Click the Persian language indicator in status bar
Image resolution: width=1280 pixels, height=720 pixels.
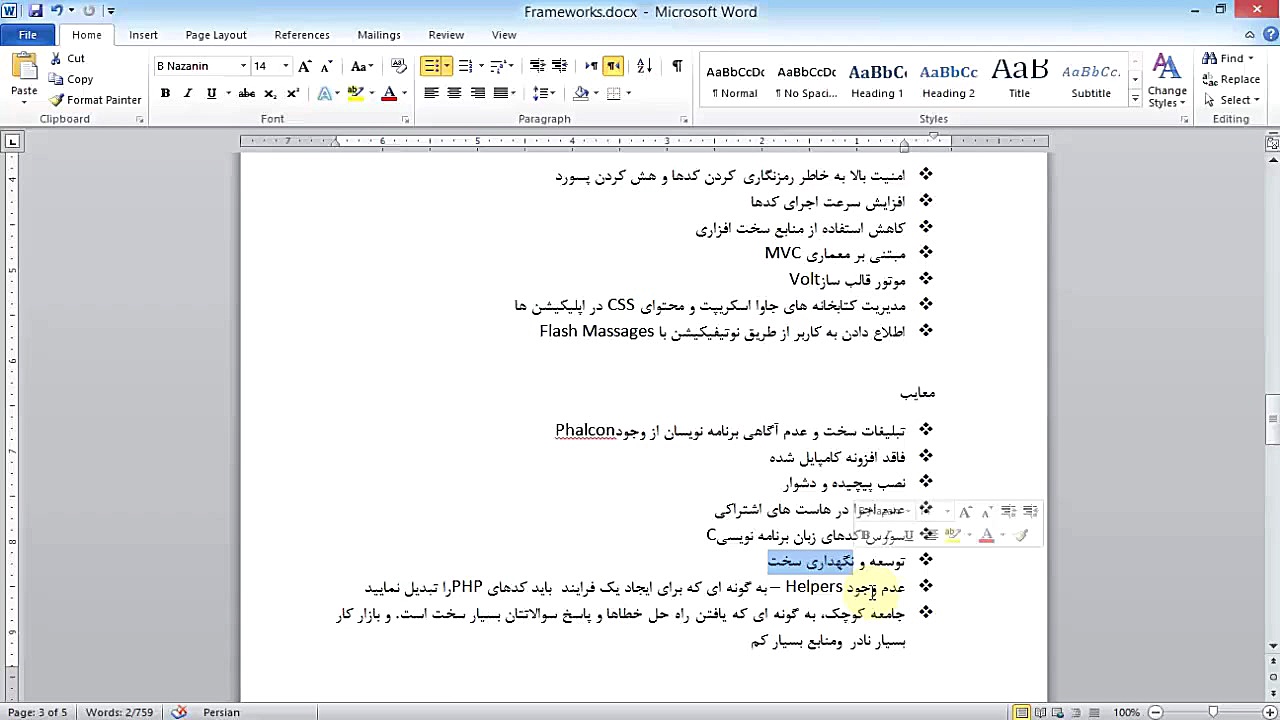click(221, 712)
